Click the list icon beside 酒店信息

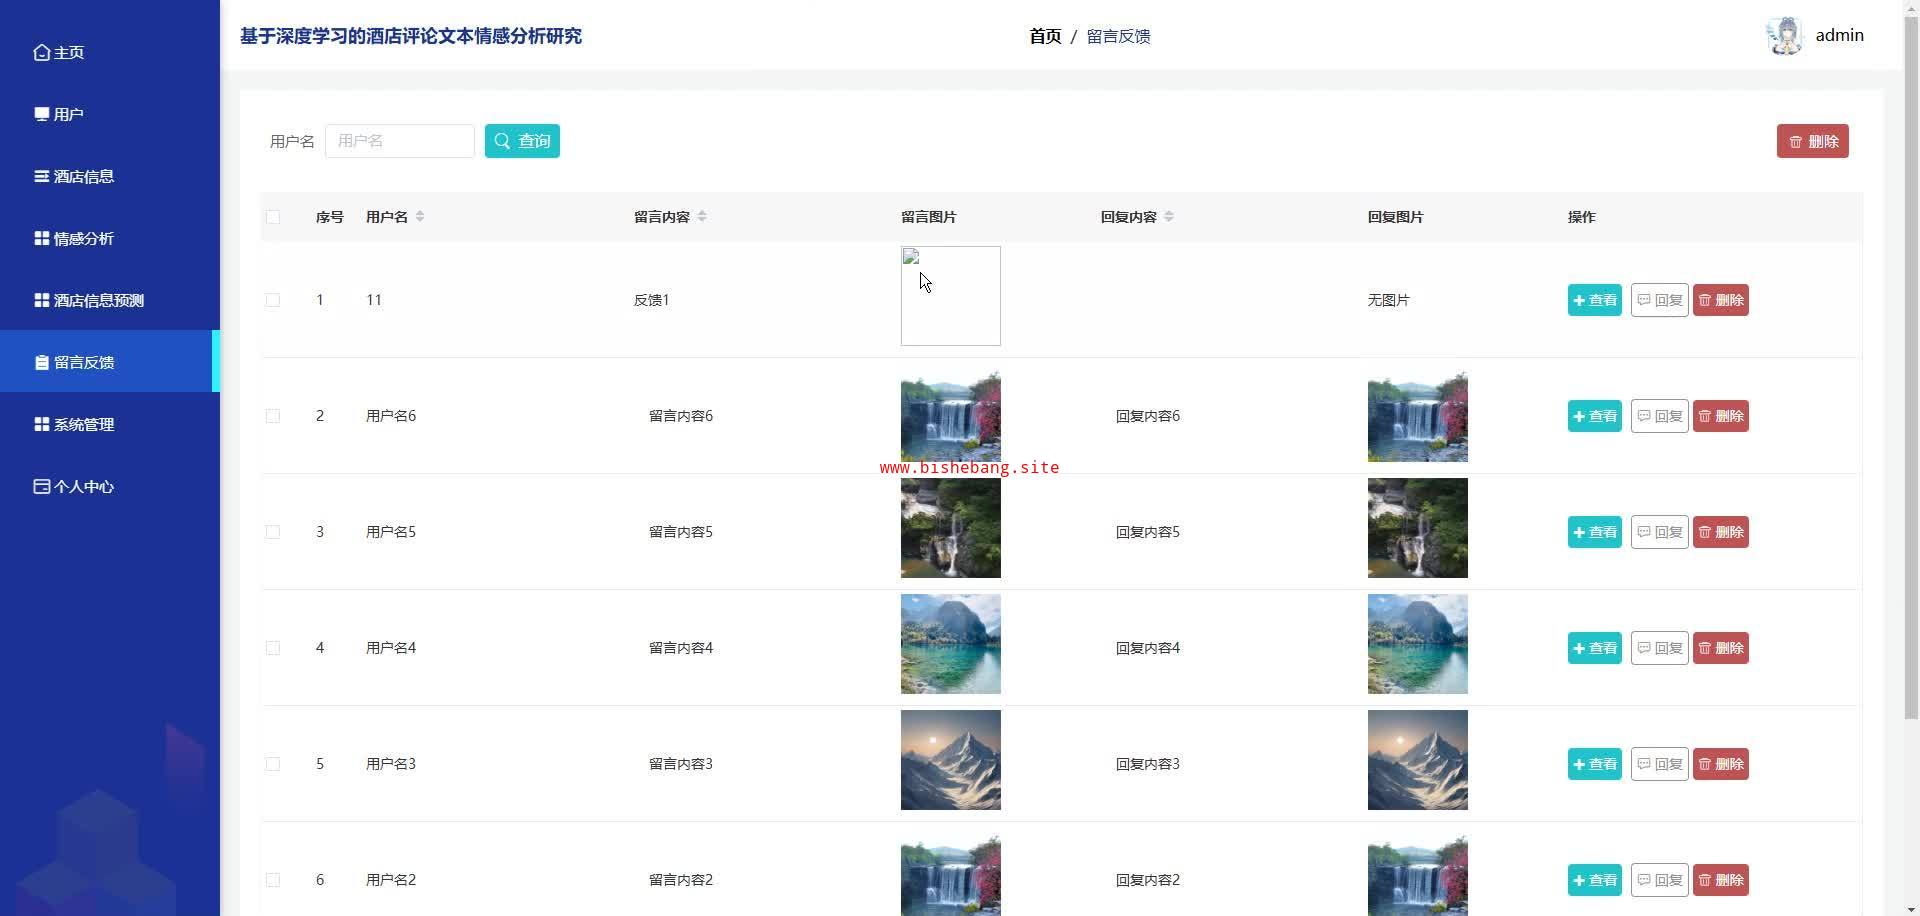[41, 176]
